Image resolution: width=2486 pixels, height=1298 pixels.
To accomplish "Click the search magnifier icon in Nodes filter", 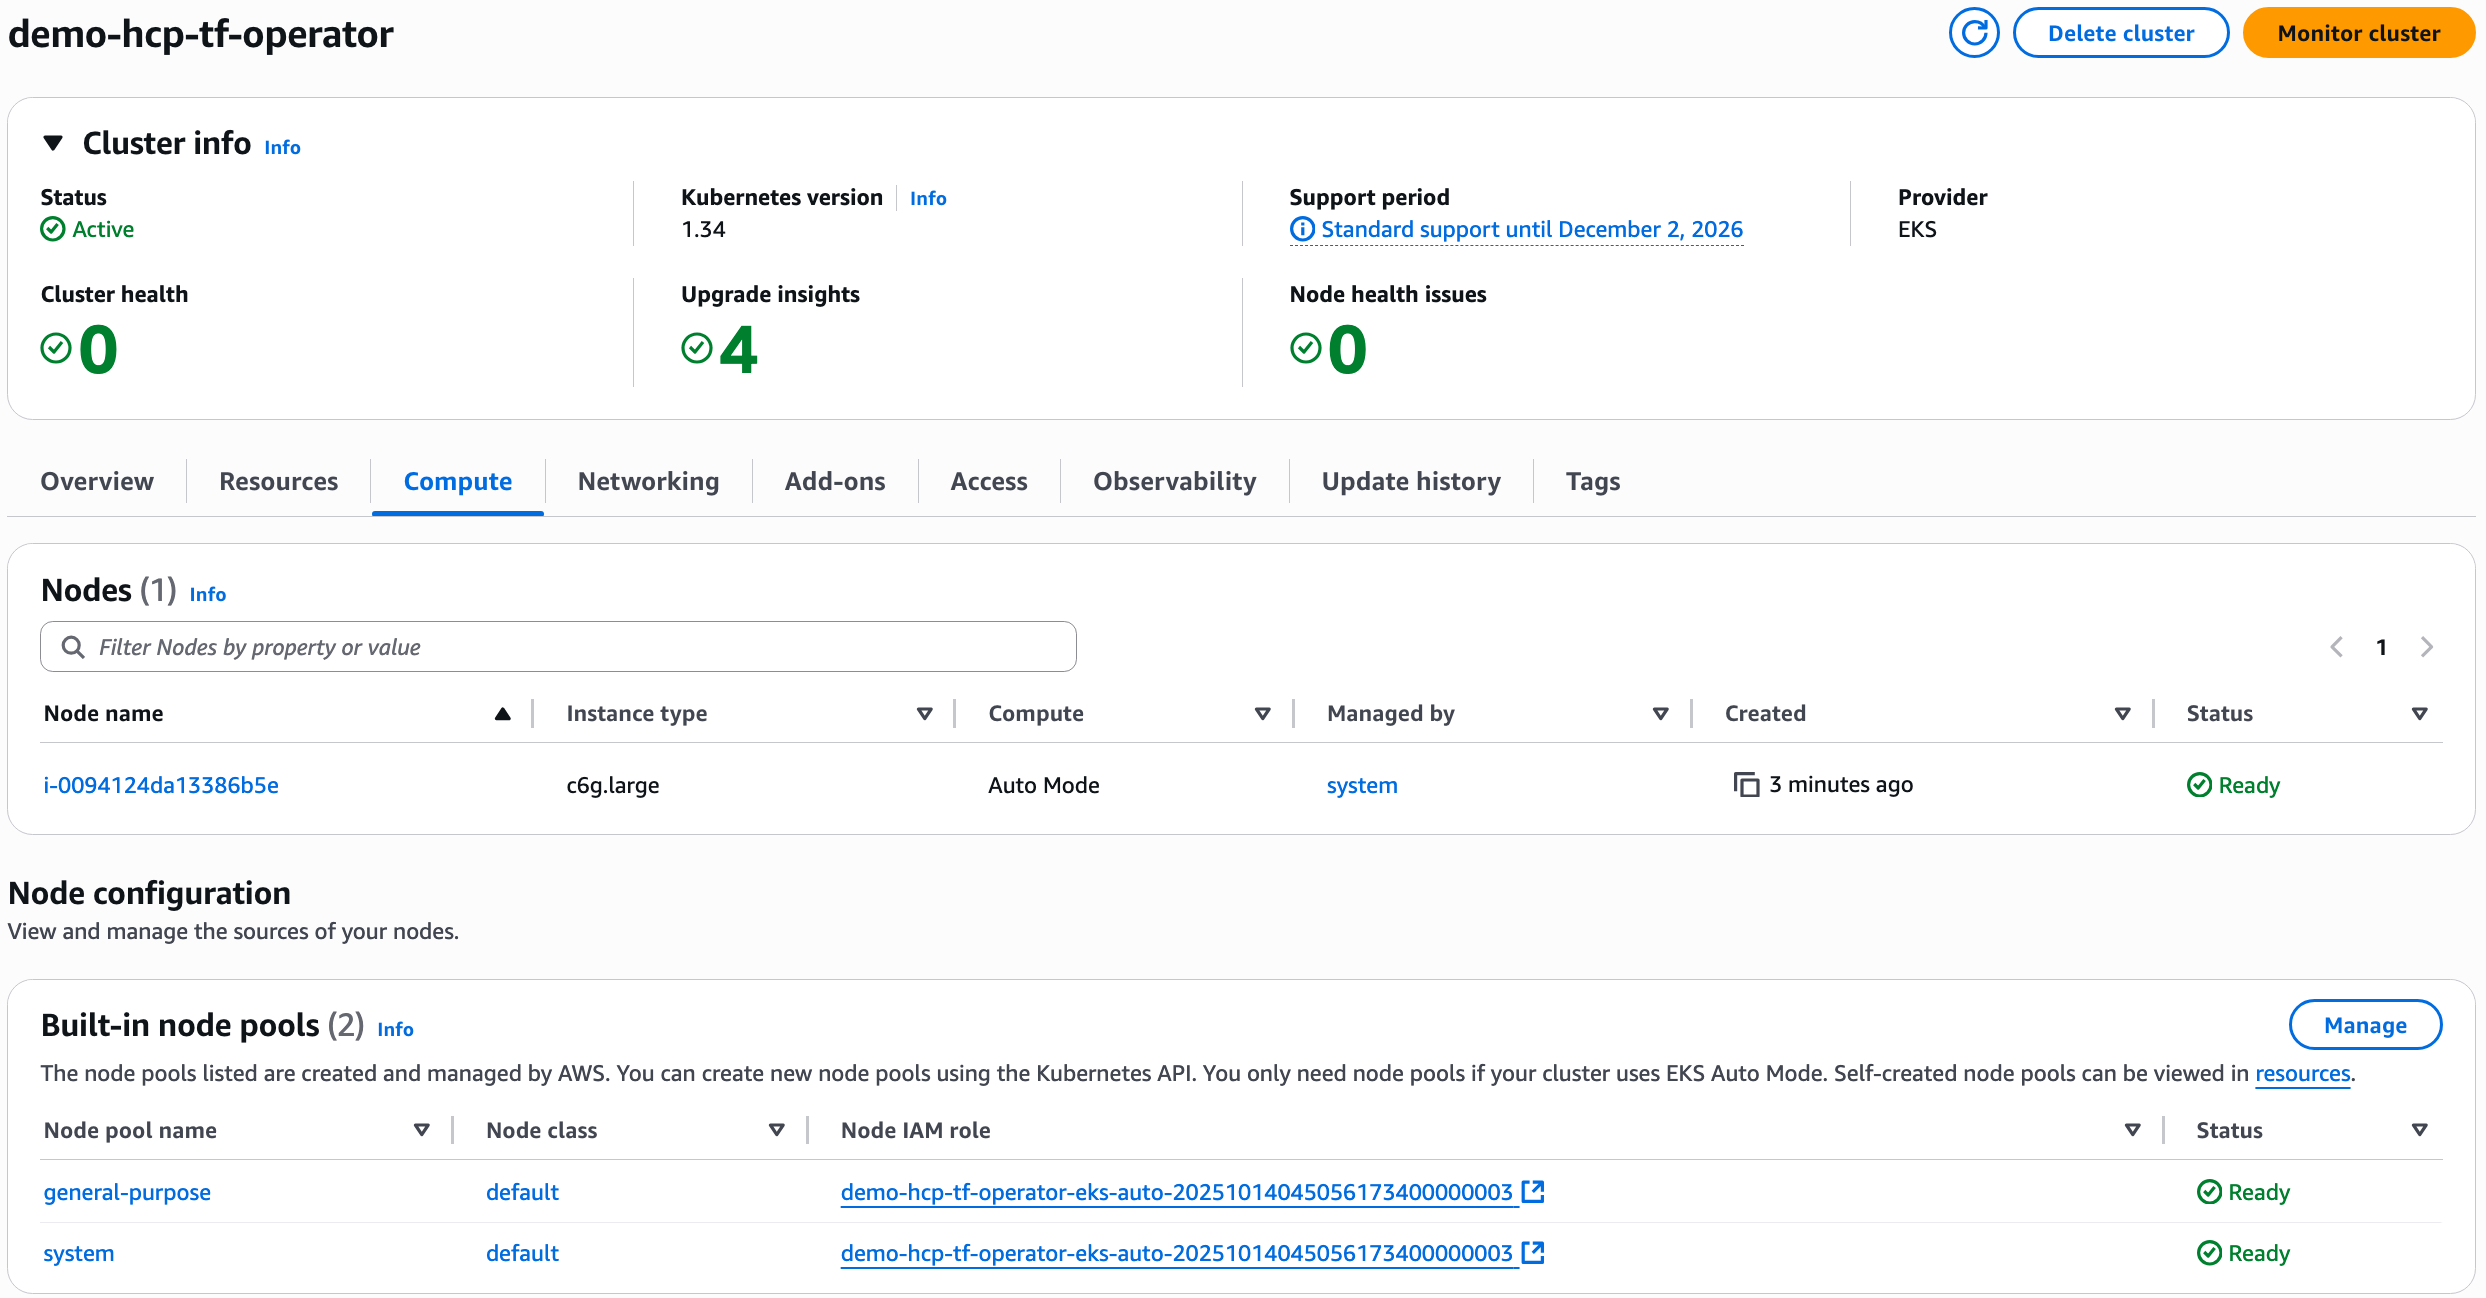I will [x=73, y=647].
